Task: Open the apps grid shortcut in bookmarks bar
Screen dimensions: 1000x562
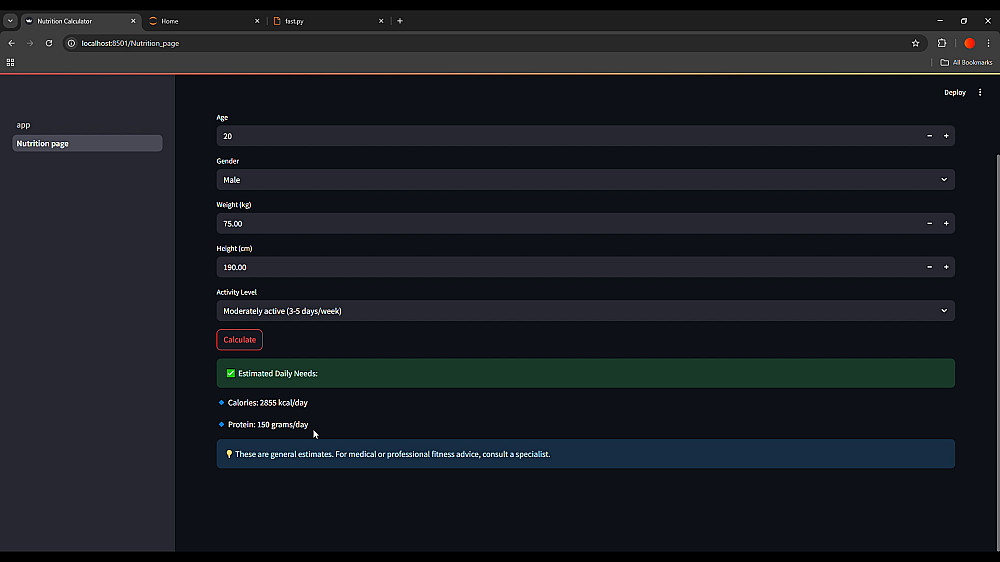Action: pyautogui.click(x=10, y=63)
